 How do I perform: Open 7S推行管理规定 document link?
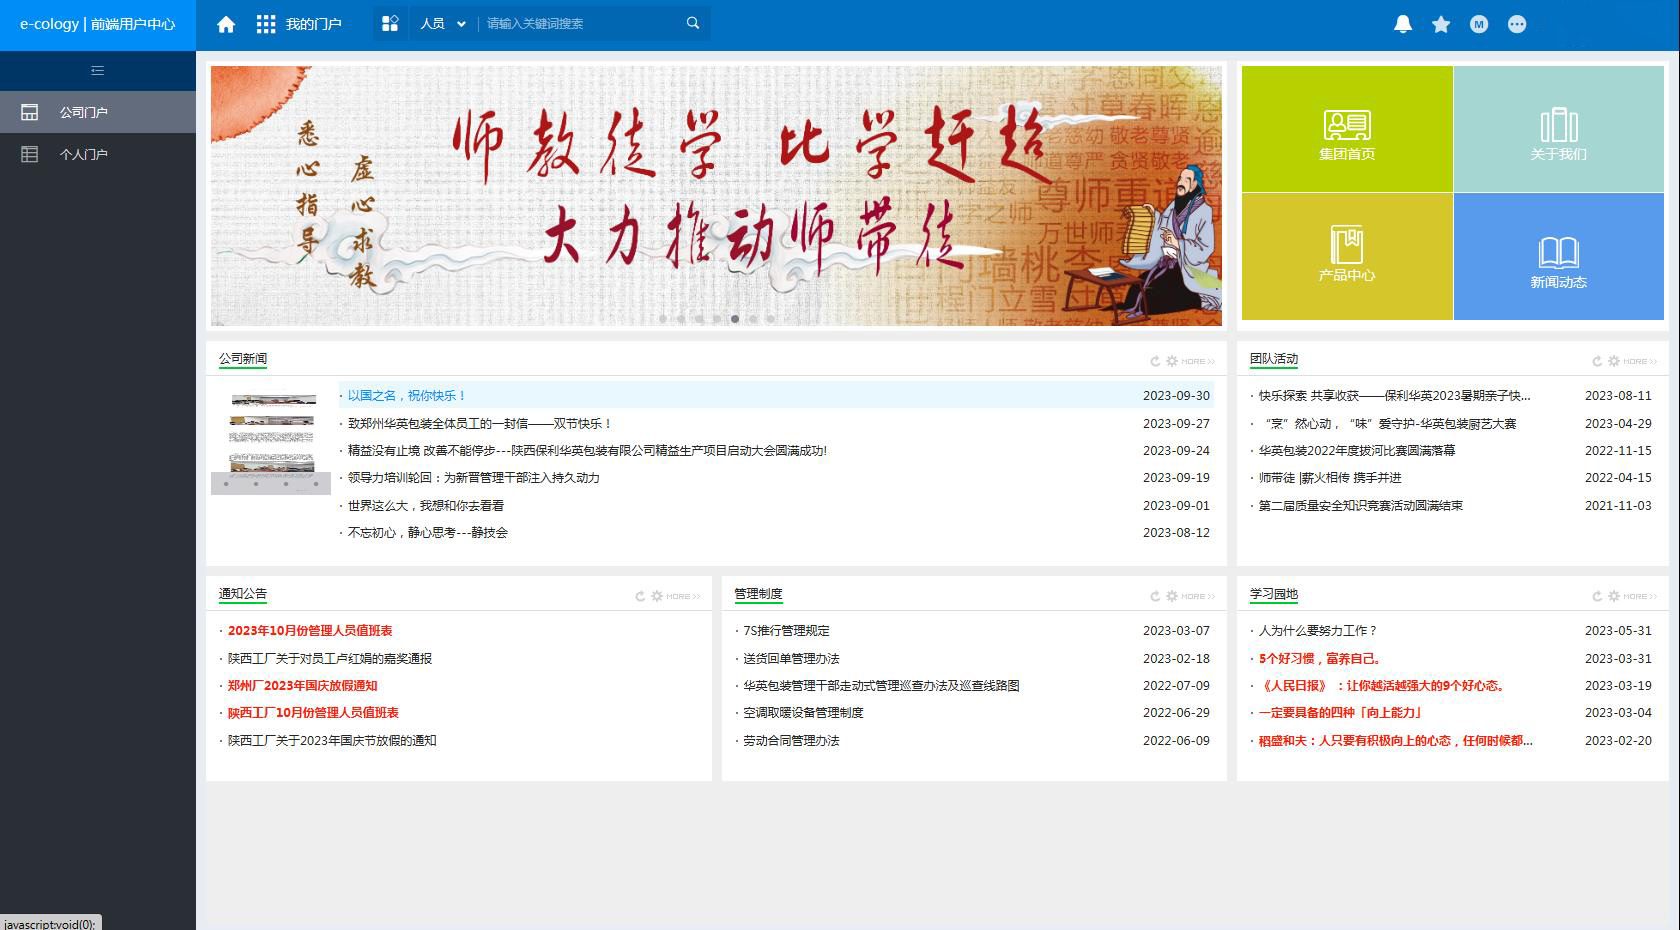(786, 631)
